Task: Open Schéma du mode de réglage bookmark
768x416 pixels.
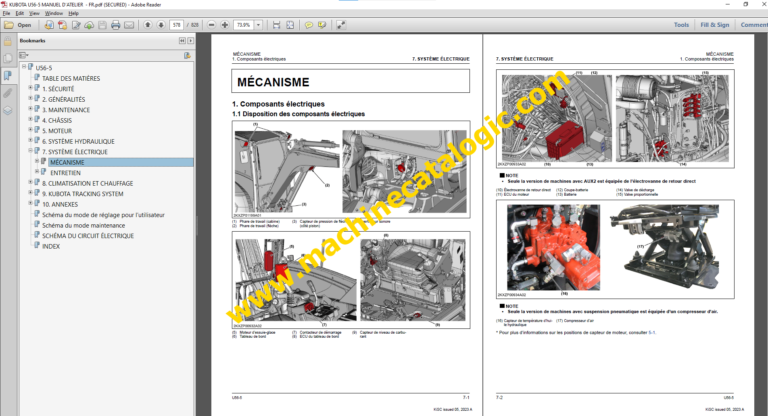Action: click(x=103, y=215)
